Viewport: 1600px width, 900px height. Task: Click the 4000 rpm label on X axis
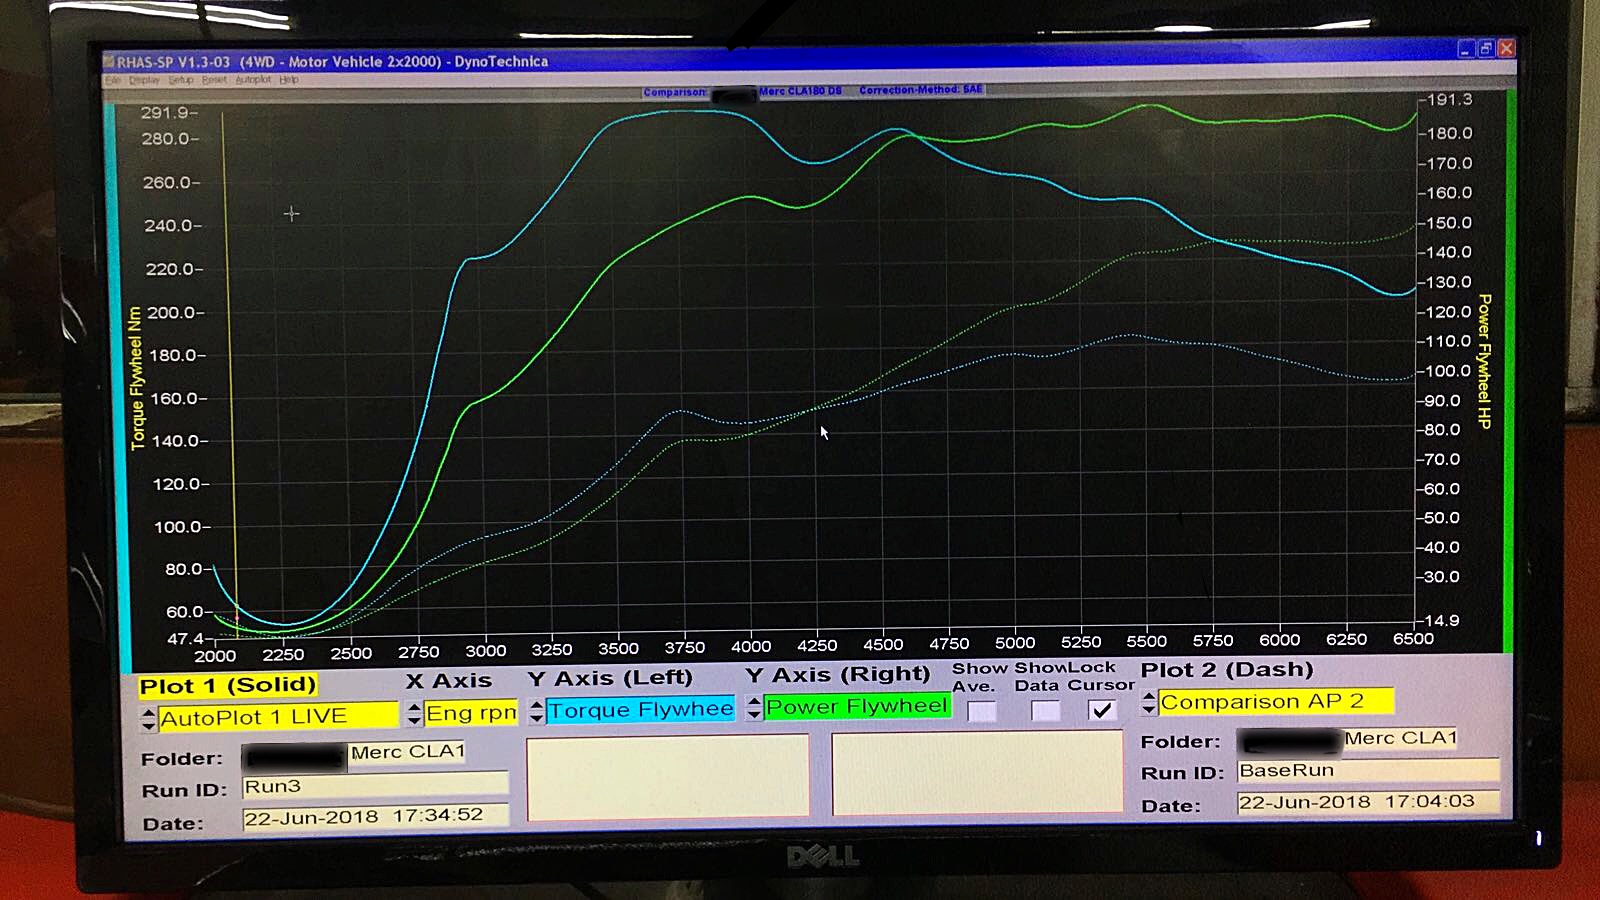751,647
